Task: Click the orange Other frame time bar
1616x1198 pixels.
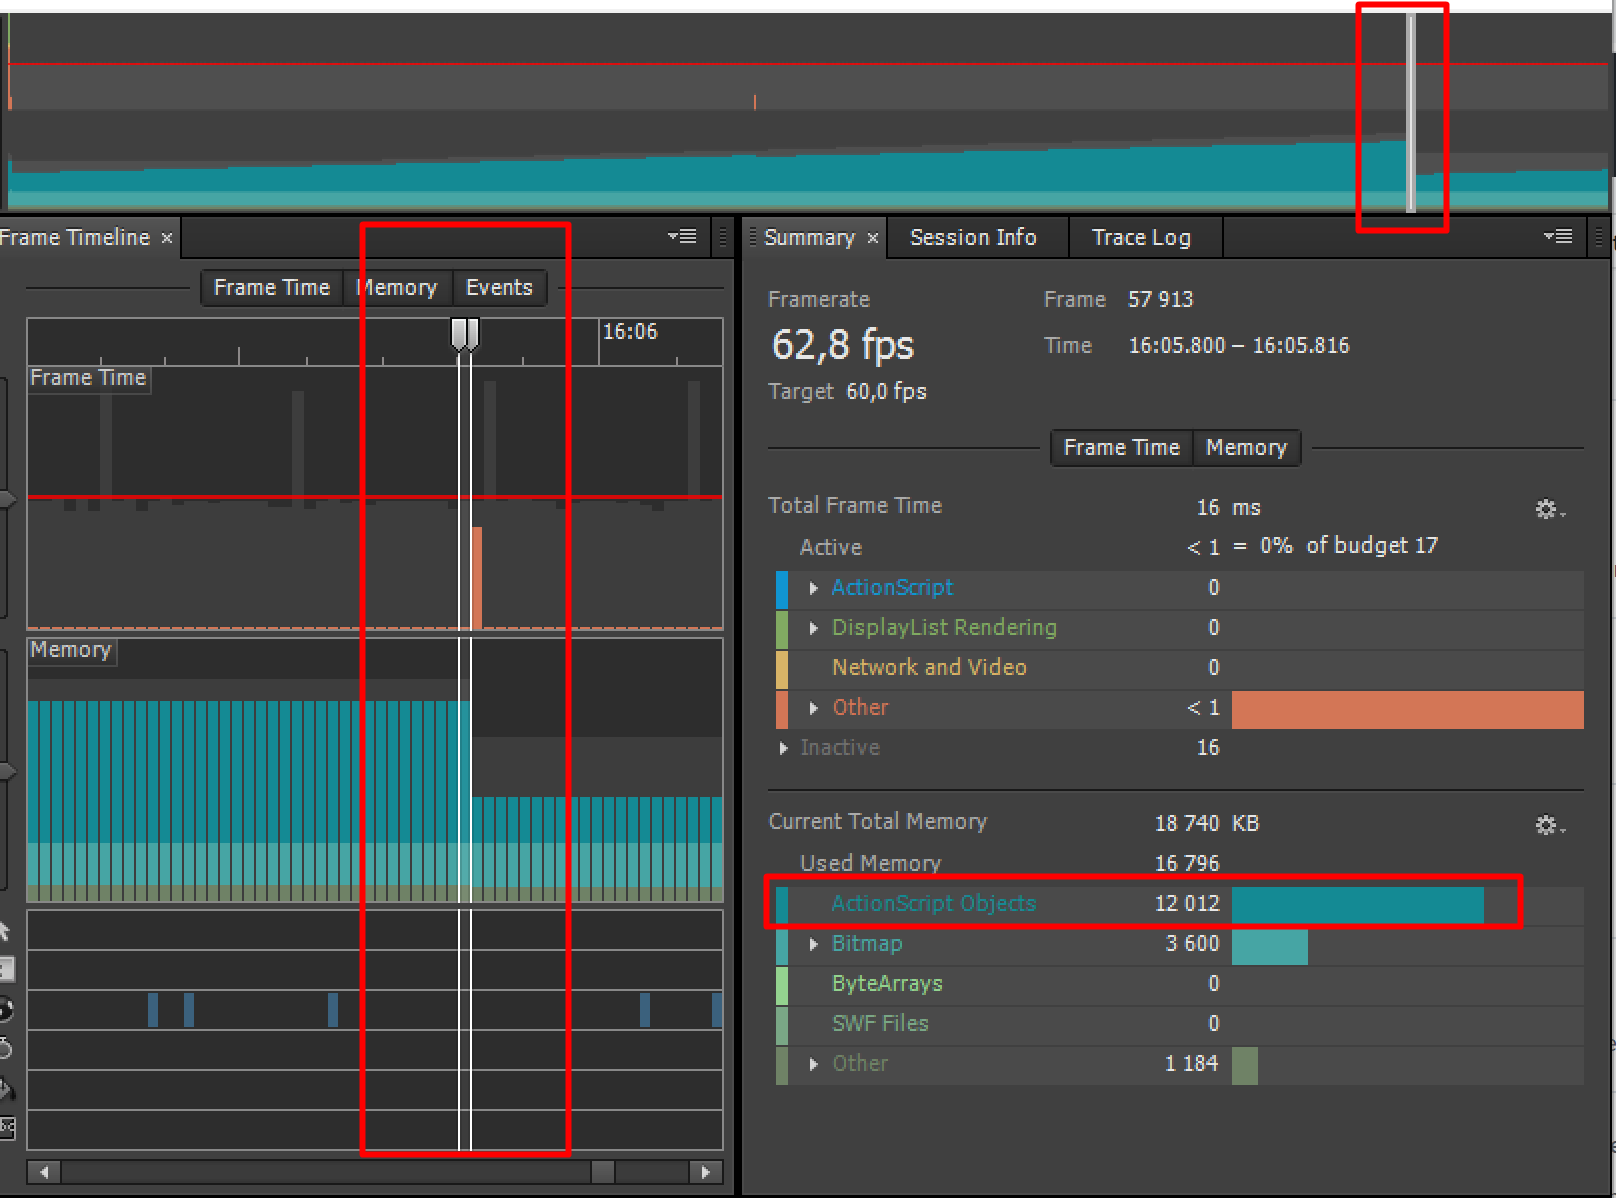Action: 1408,709
